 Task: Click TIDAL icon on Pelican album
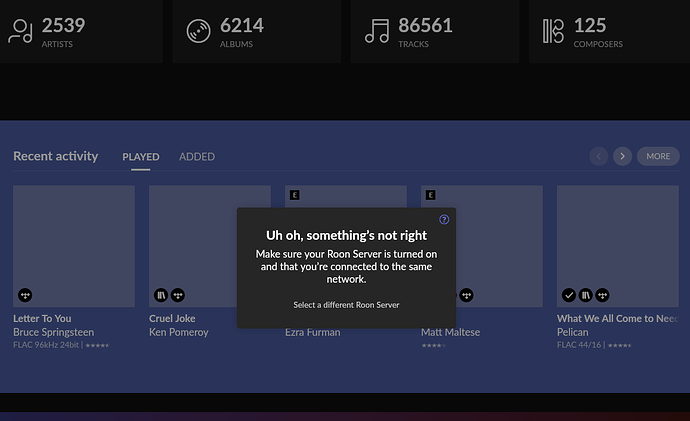(x=602, y=295)
